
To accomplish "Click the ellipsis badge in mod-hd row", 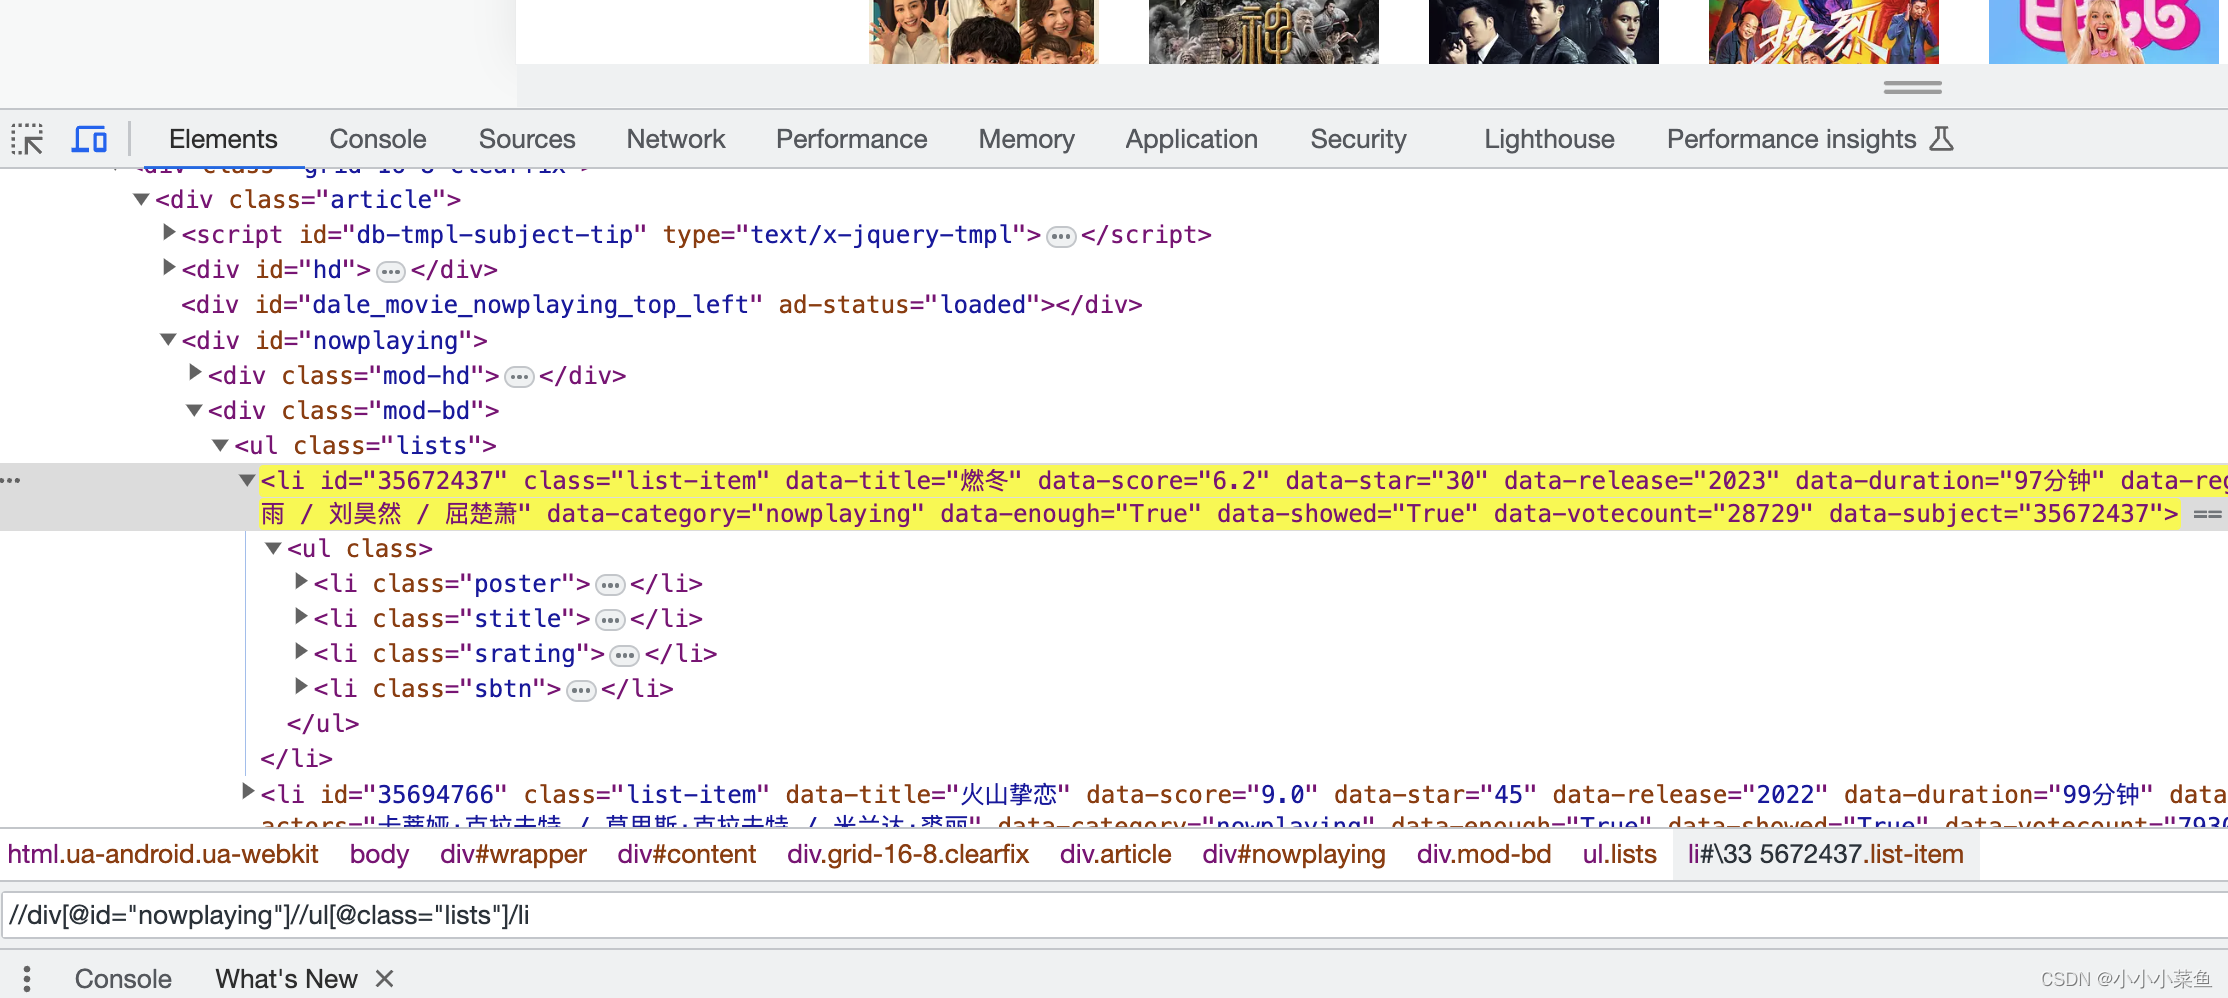I will 519,378.
